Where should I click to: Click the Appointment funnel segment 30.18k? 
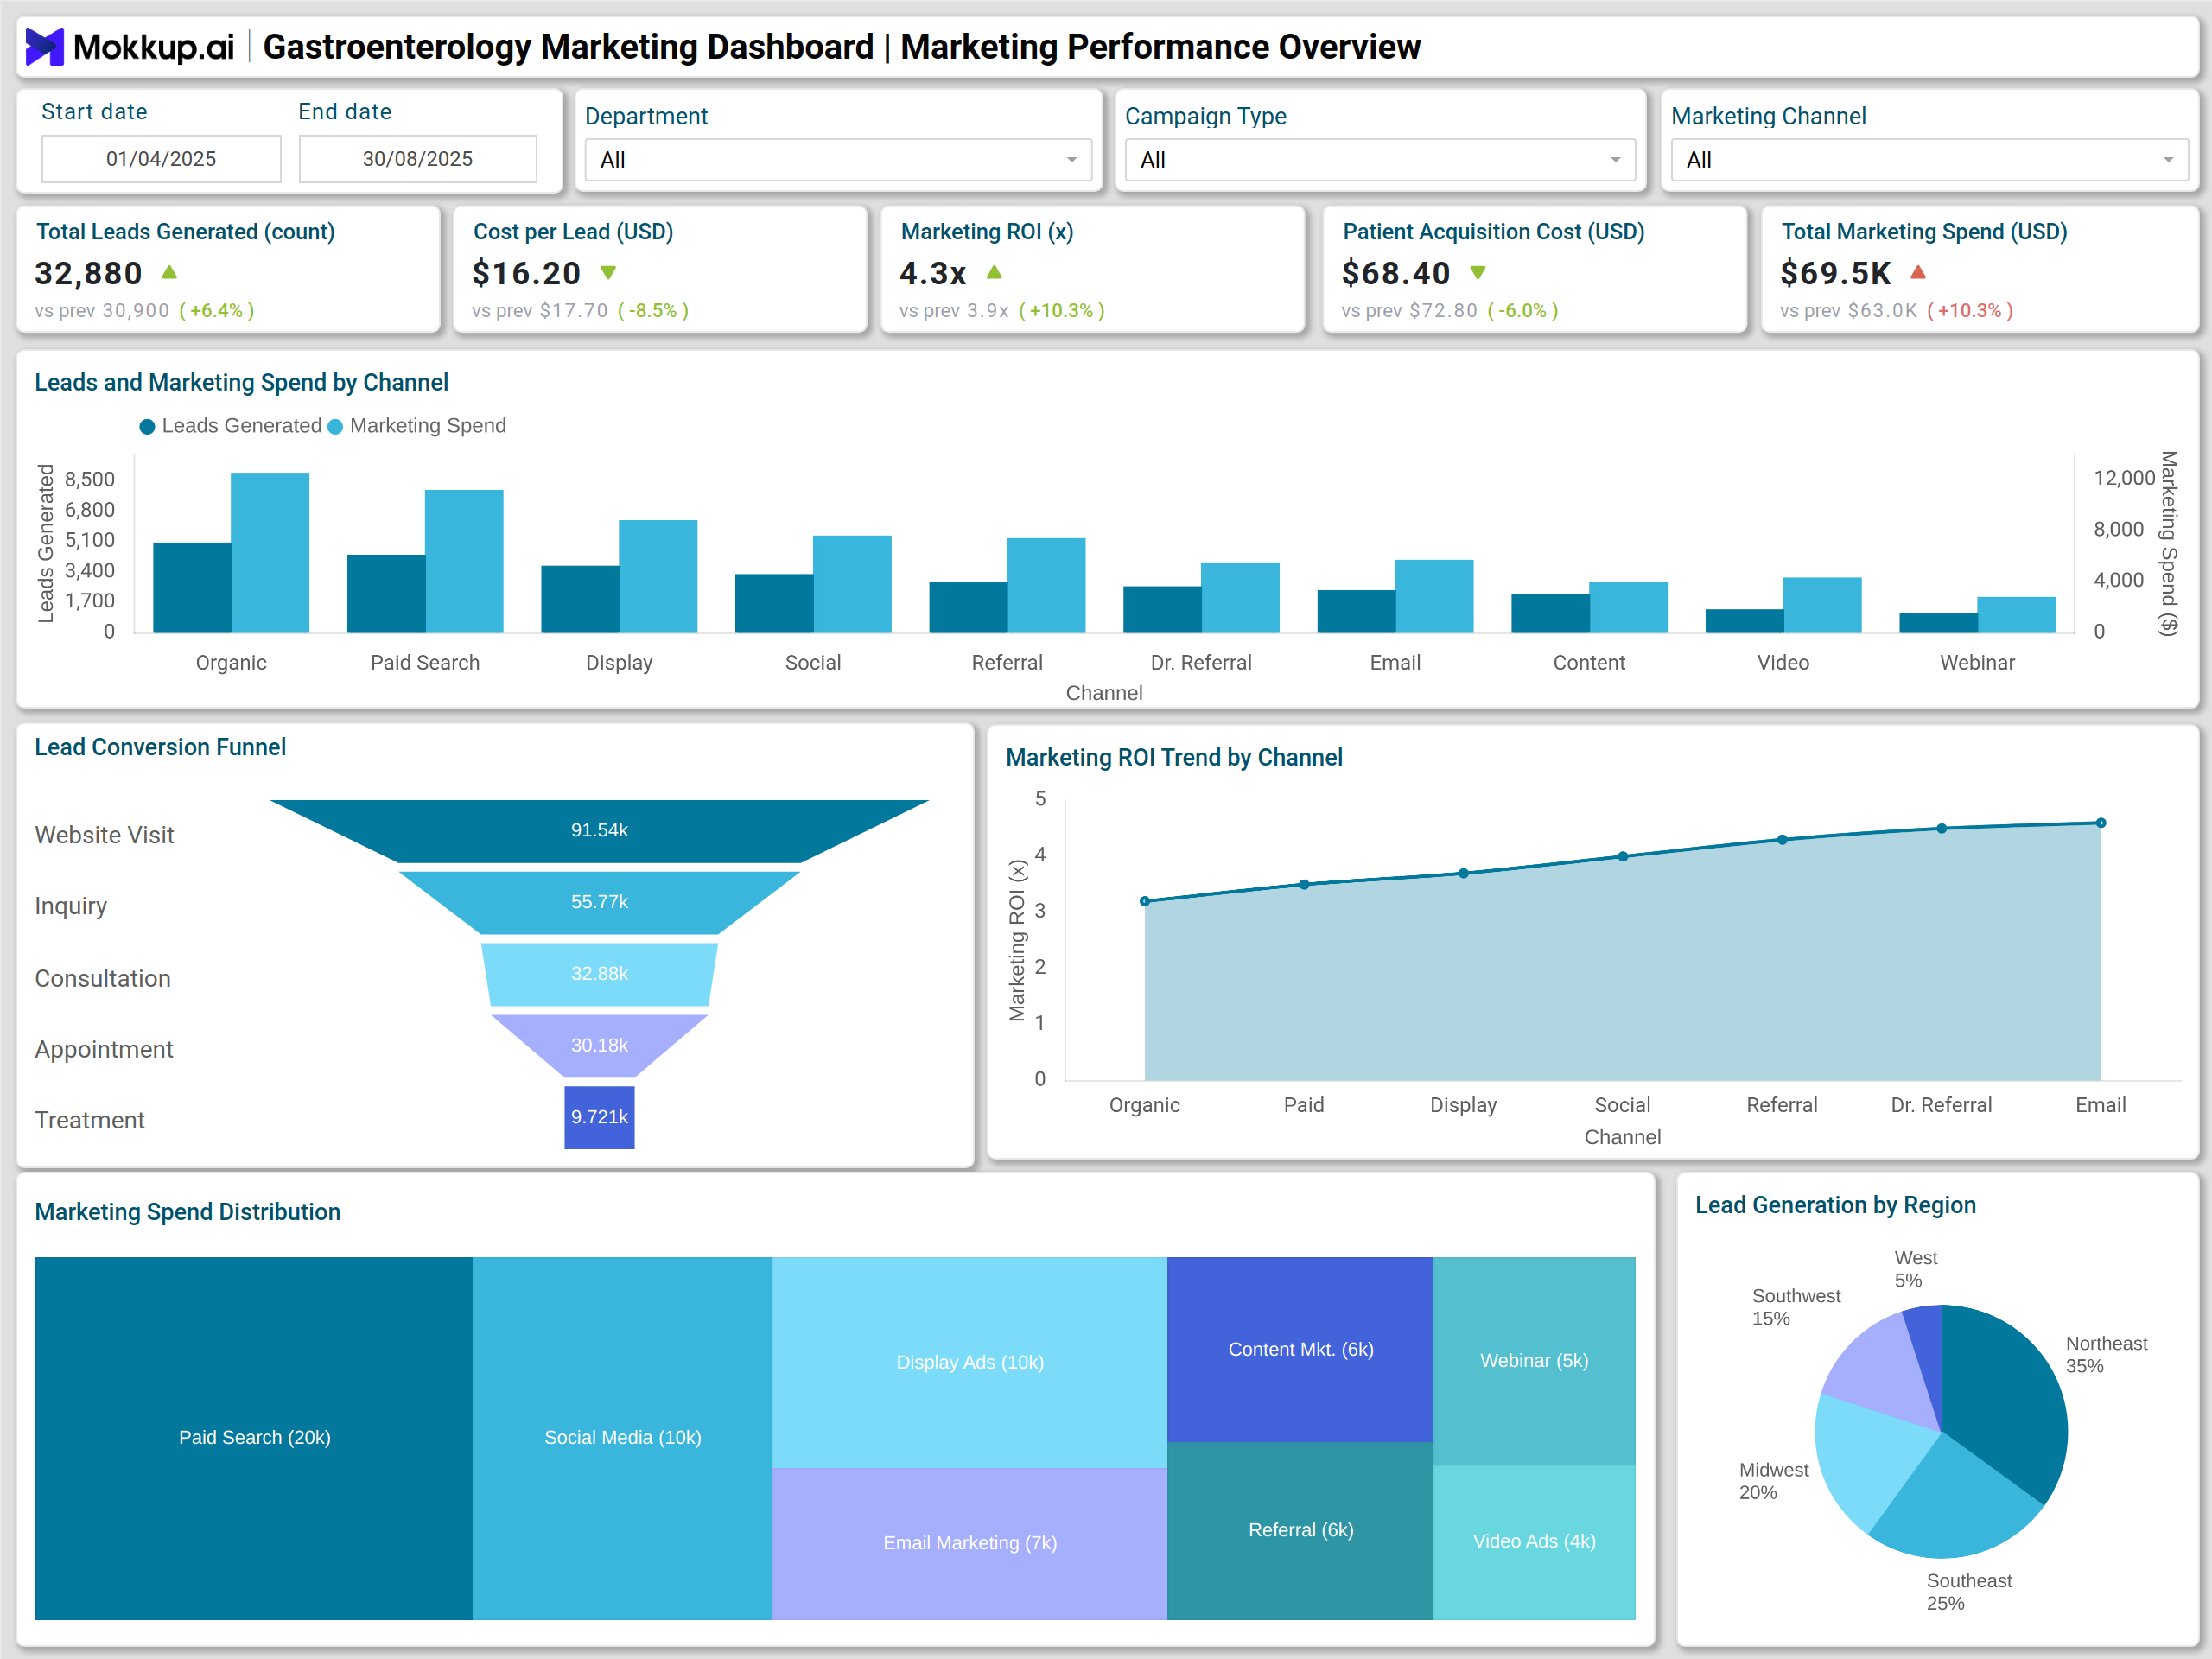click(599, 1045)
